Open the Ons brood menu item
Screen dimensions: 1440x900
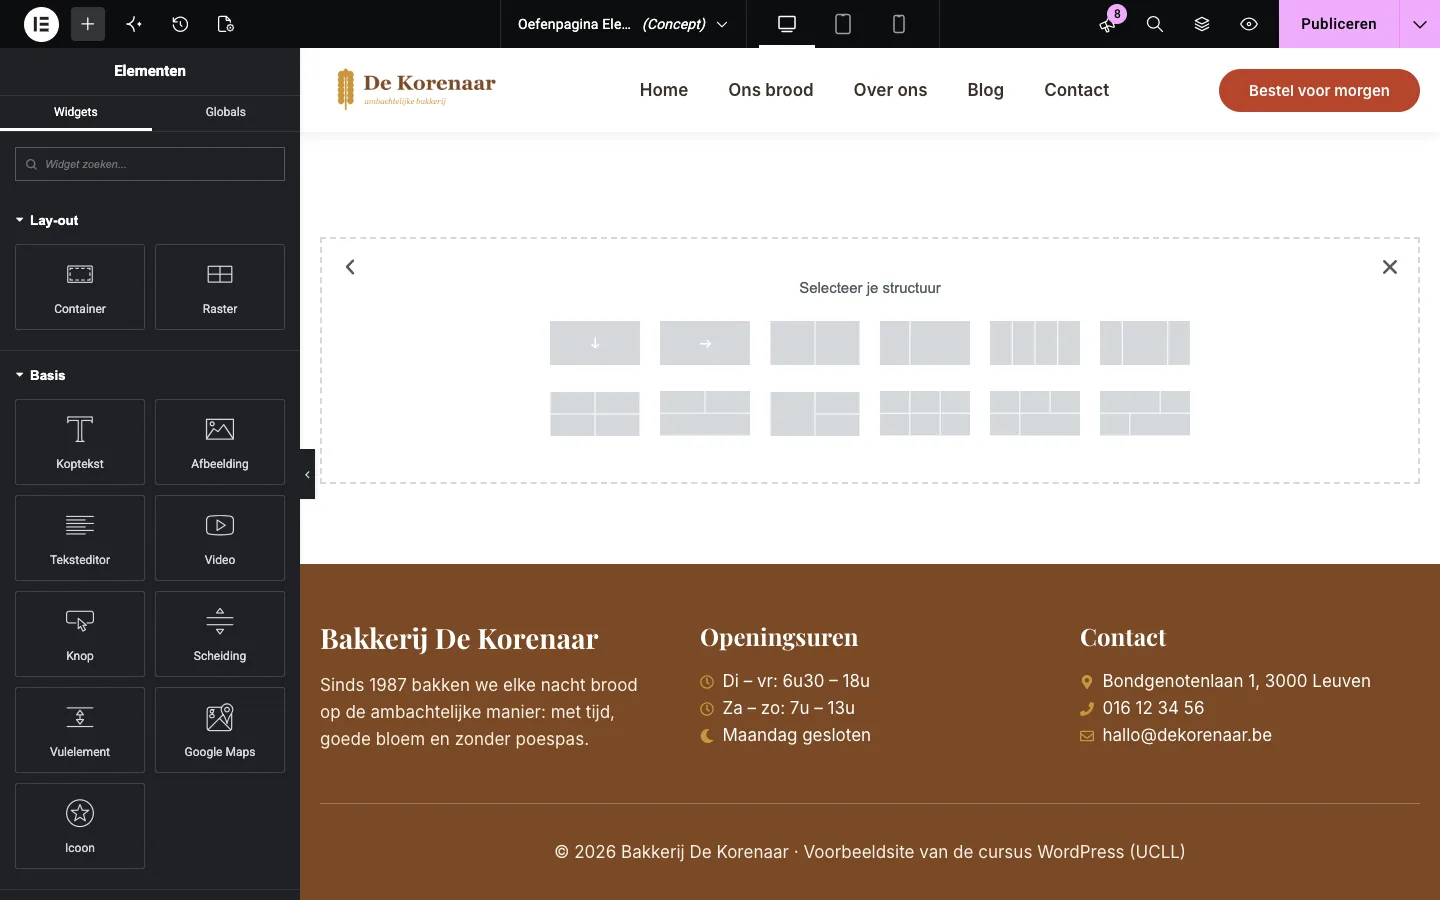(771, 90)
